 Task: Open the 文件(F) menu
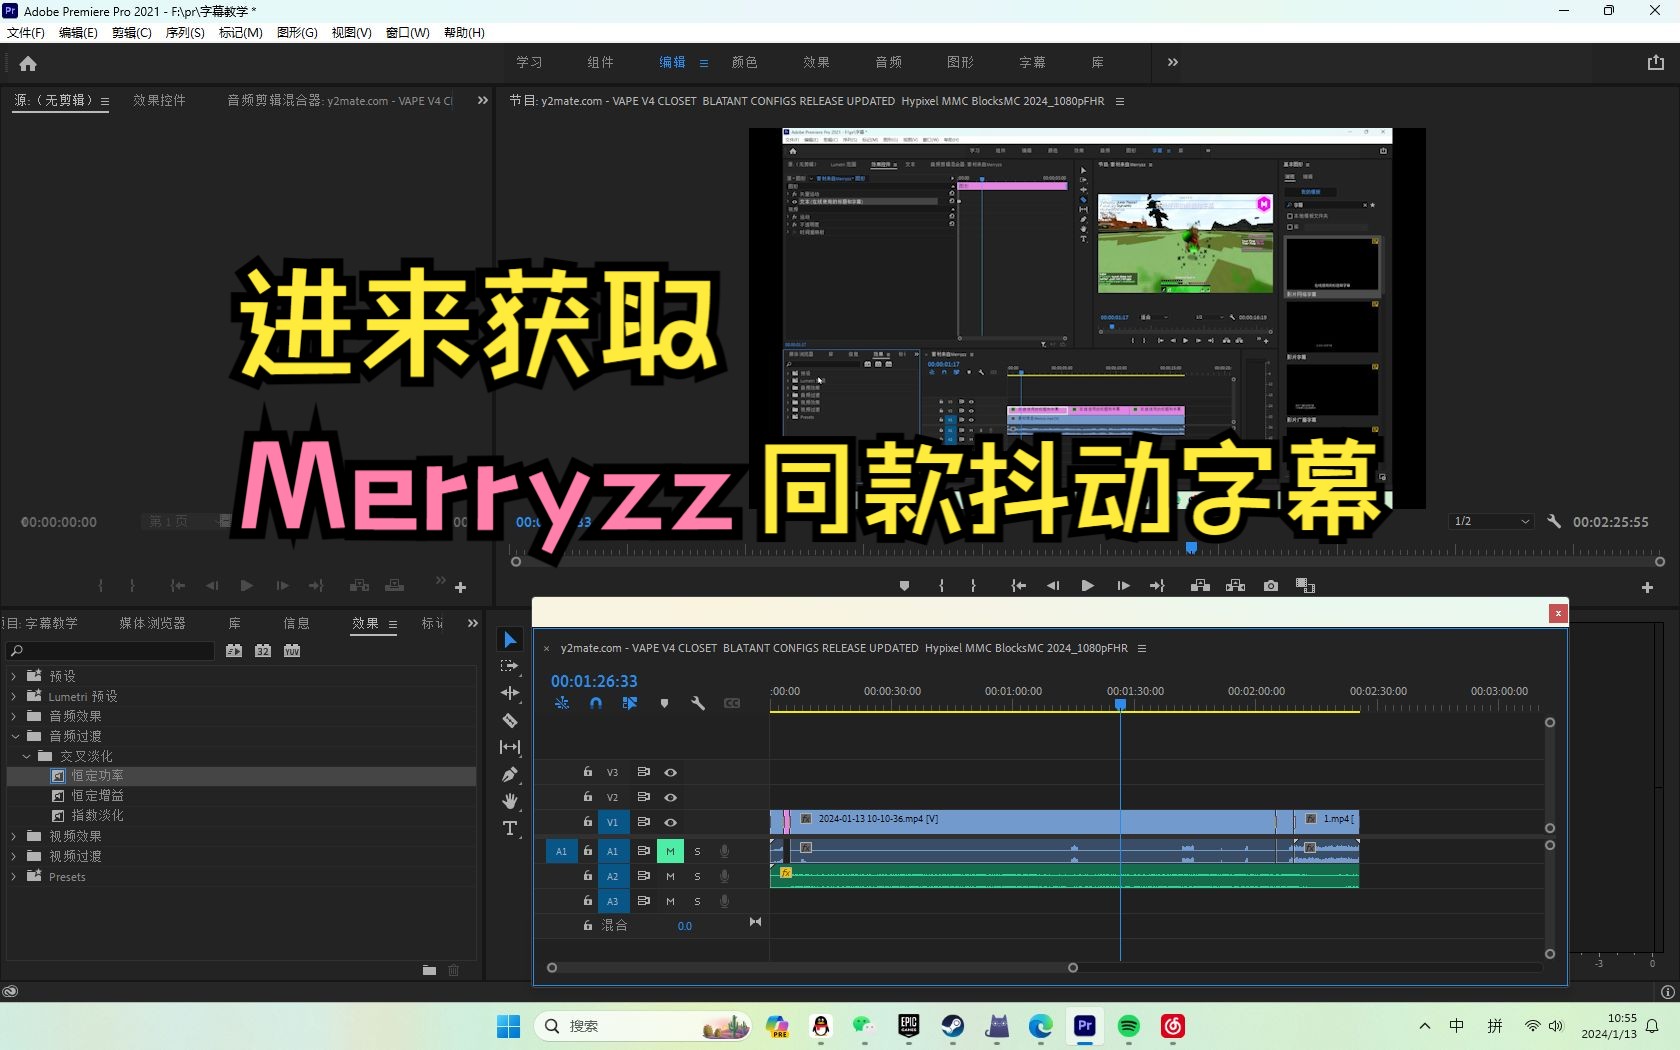point(26,33)
